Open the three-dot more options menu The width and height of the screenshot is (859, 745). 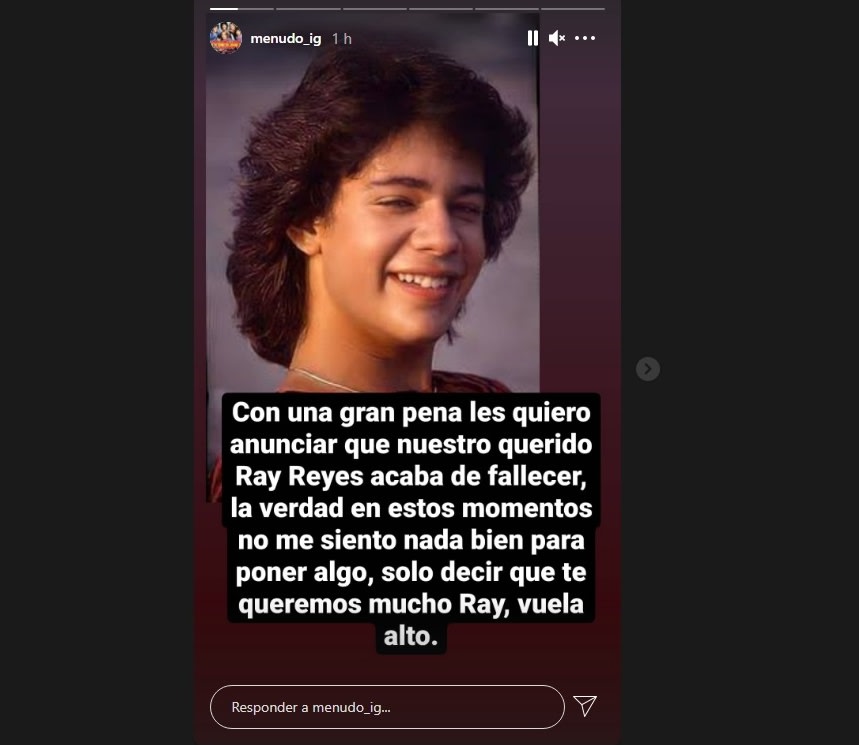click(585, 38)
